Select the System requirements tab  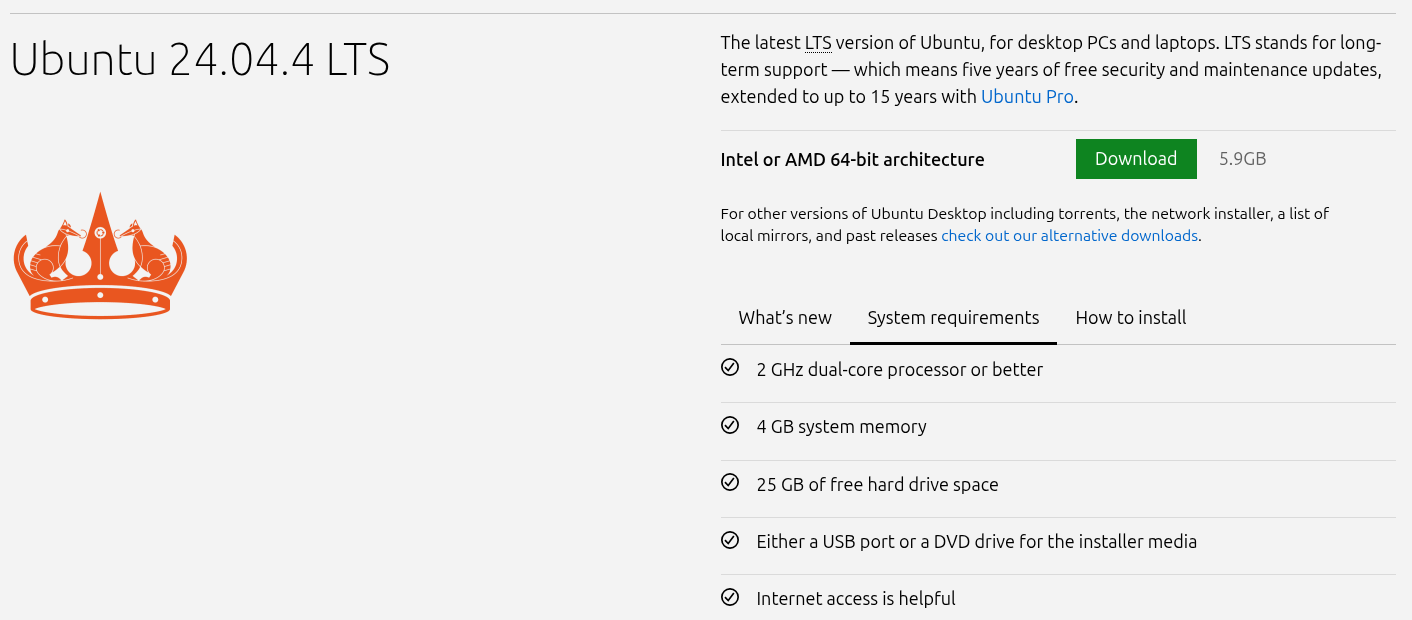(953, 318)
